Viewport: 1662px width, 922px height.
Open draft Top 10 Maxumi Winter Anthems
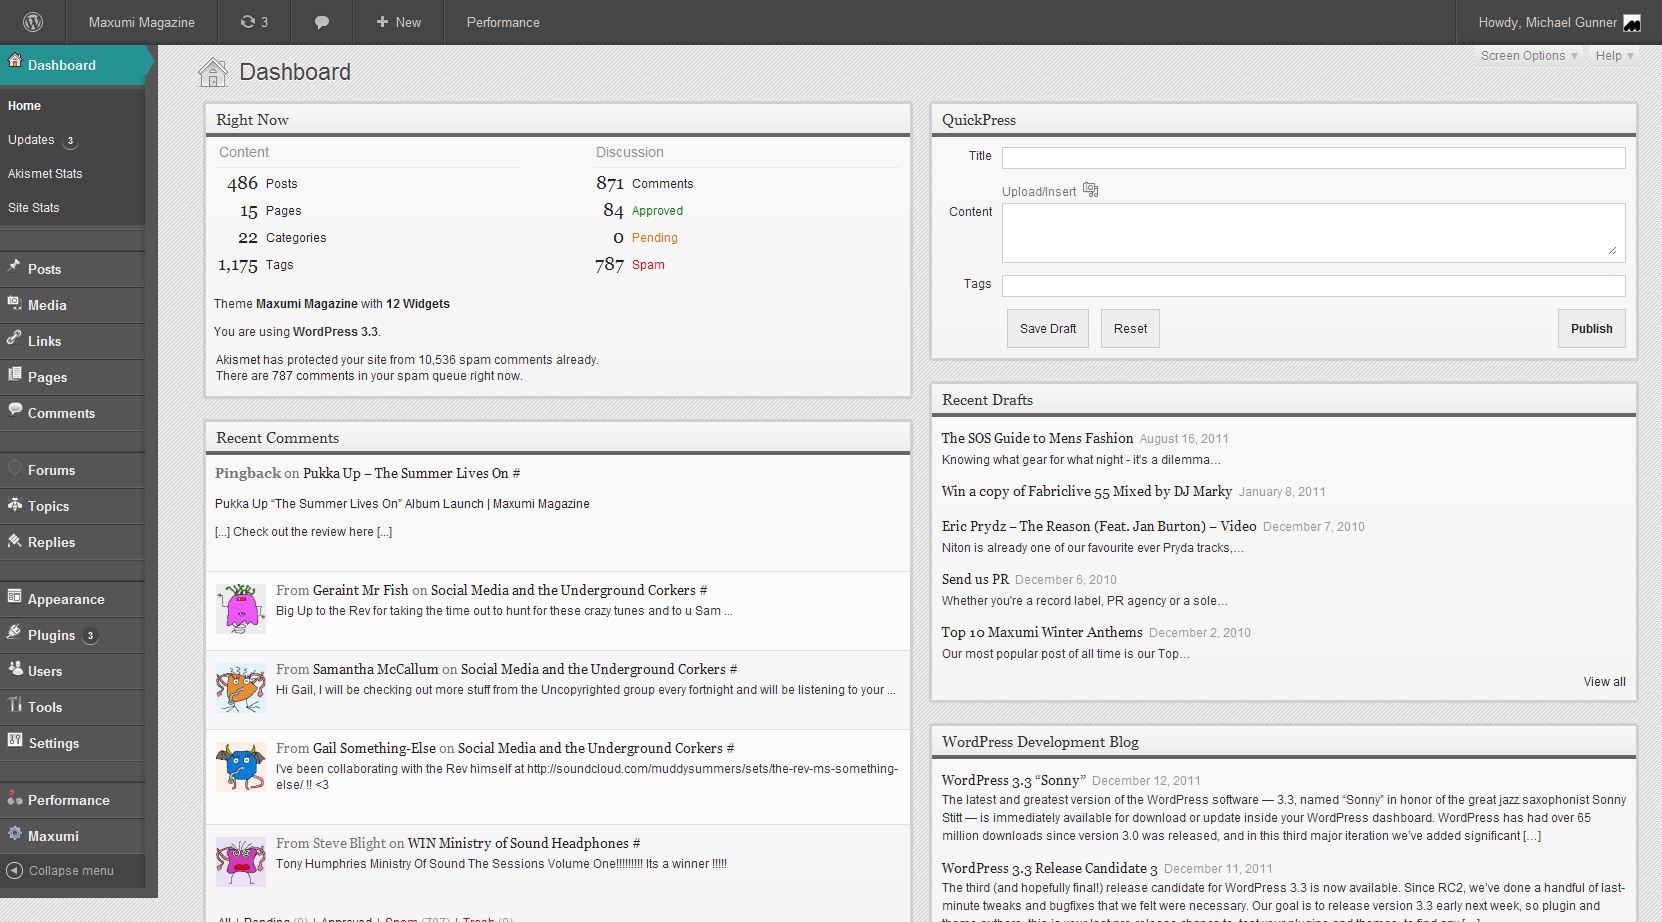point(1041,632)
